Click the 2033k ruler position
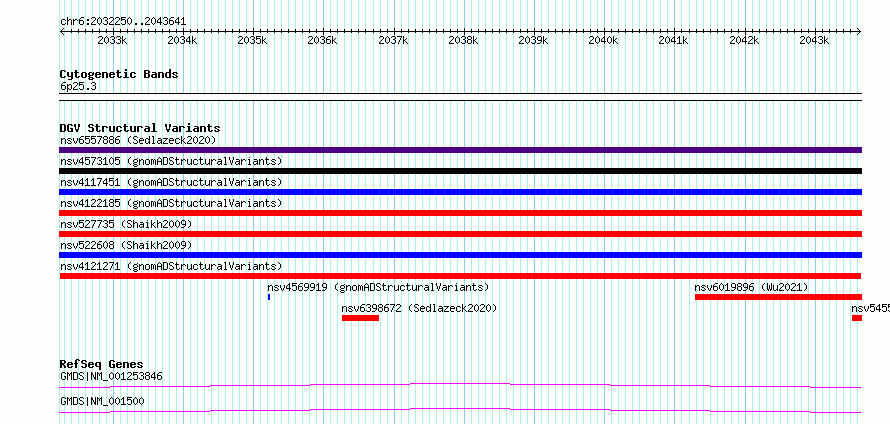The height and width of the screenshot is (424, 890). tap(112, 40)
